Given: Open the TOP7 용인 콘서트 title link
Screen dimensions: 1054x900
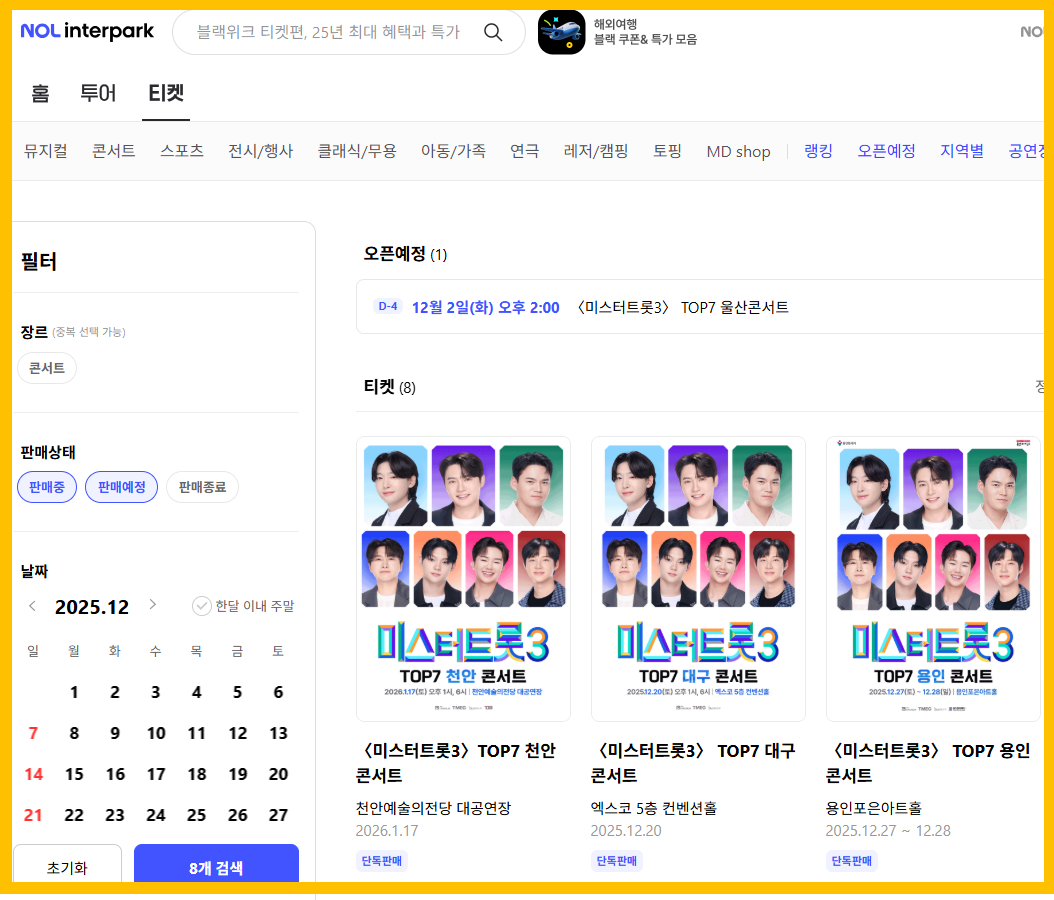Looking at the screenshot, I should click(x=928, y=763).
